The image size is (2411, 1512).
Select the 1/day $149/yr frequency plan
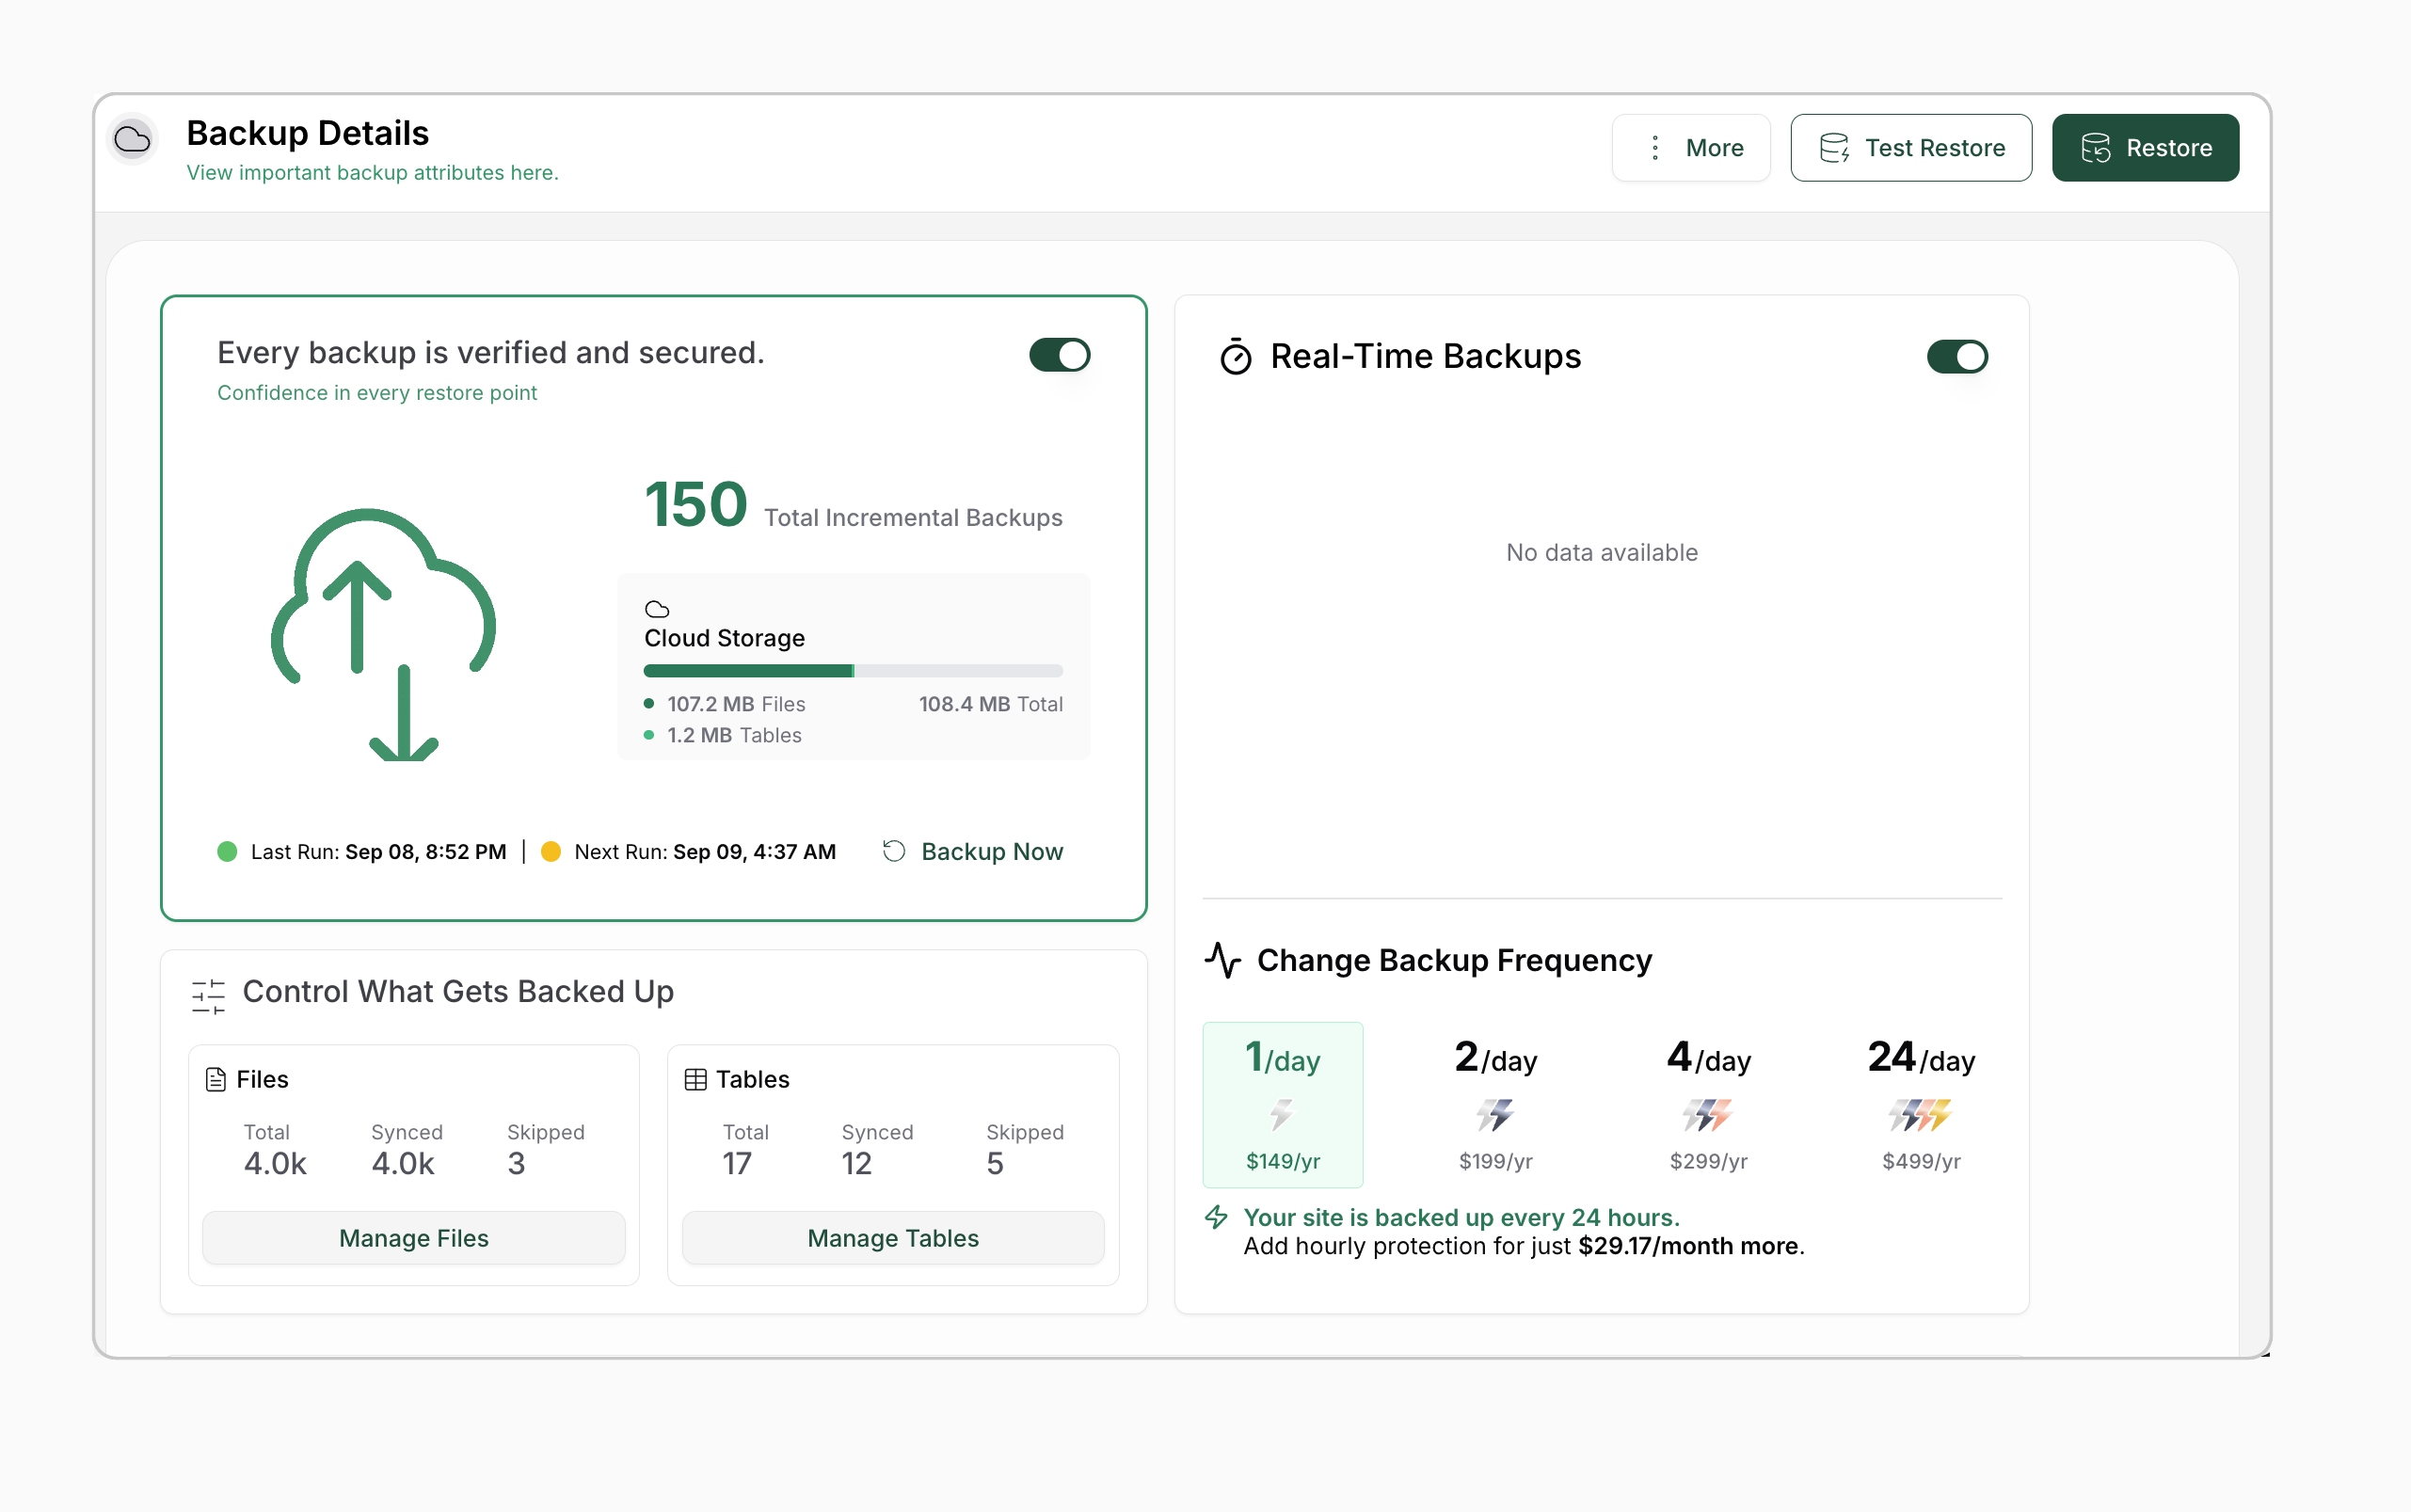[x=1282, y=1104]
